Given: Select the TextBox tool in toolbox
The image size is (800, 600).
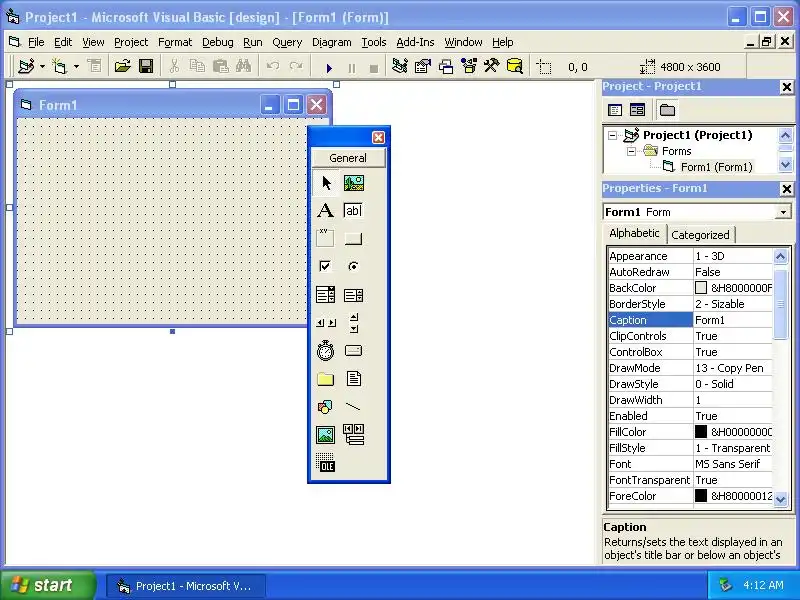Looking at the screenshot, I should click(354, 210).
